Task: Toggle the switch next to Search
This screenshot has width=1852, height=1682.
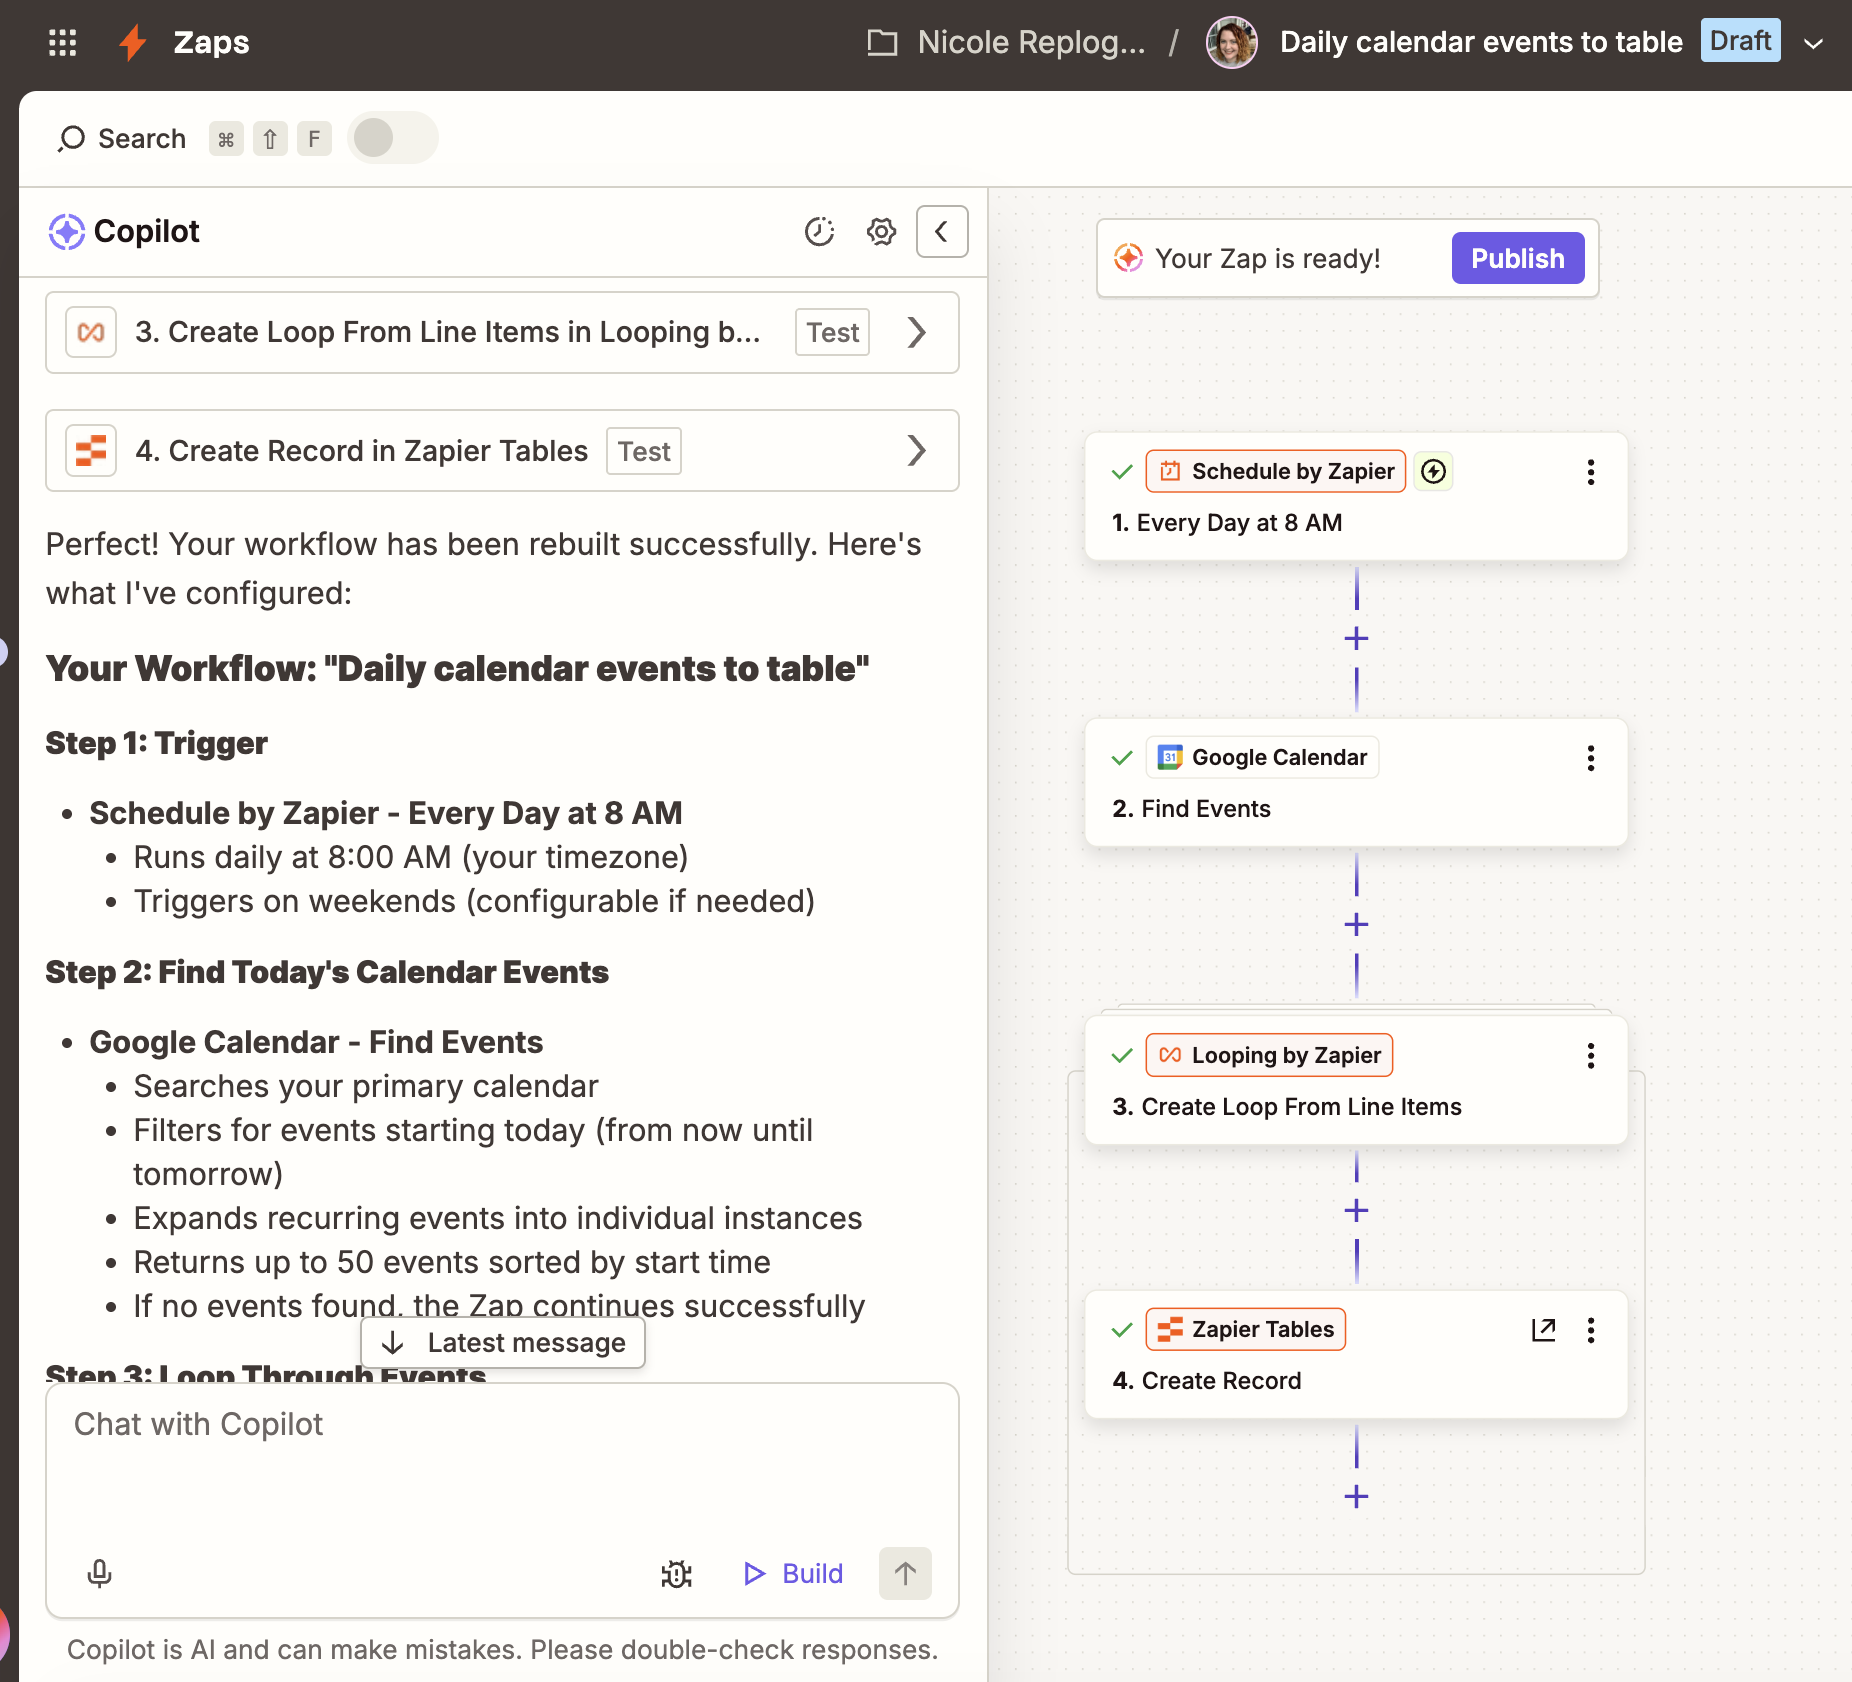Action: tap(392, 138)
